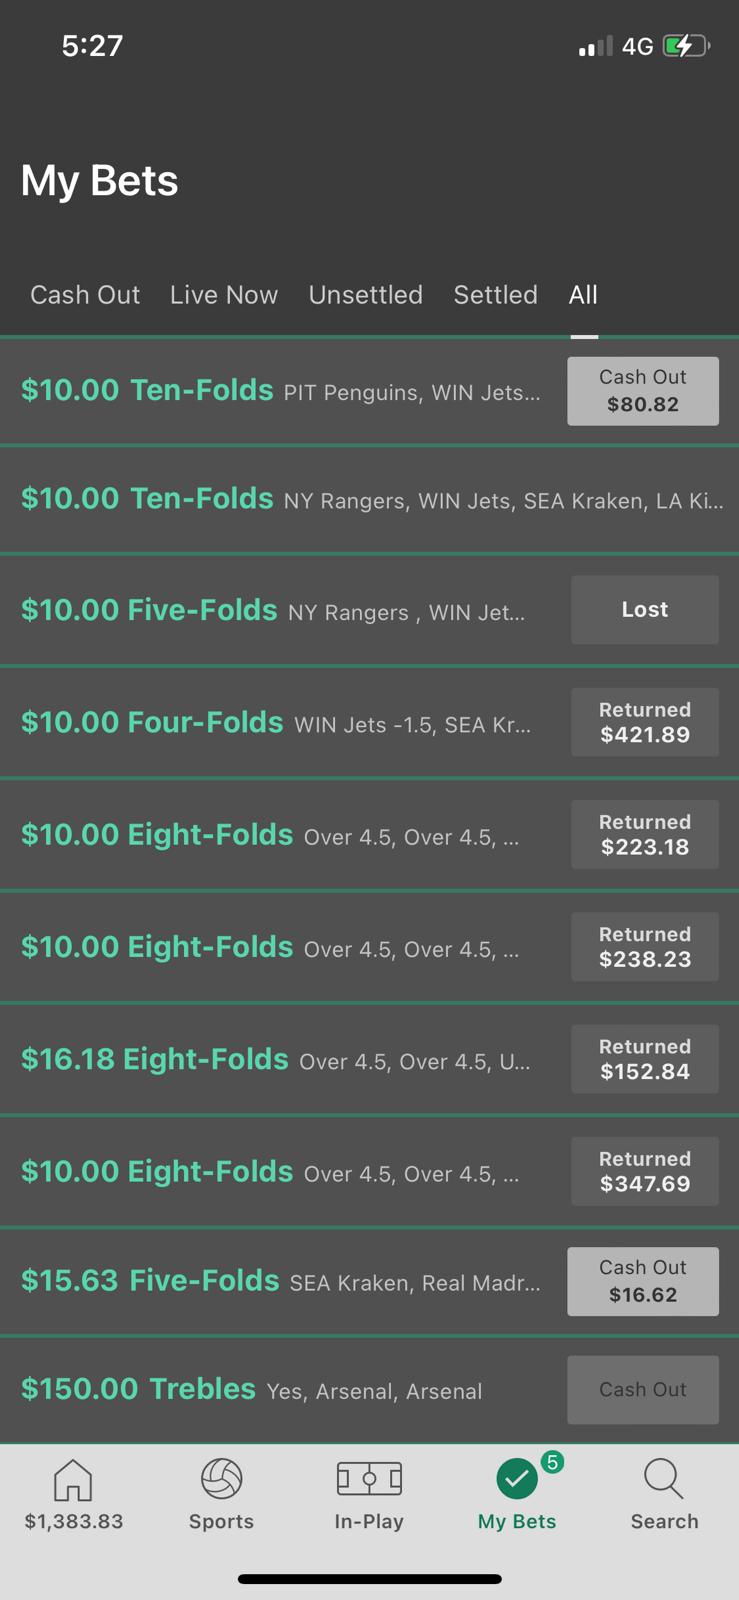Open the Search magnifier icon

pyautogui.click(x=664, y=1479)
